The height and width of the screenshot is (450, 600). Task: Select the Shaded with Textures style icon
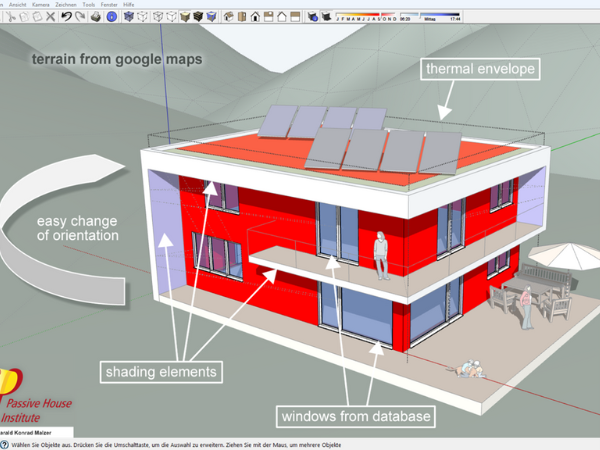click(198, 16)
